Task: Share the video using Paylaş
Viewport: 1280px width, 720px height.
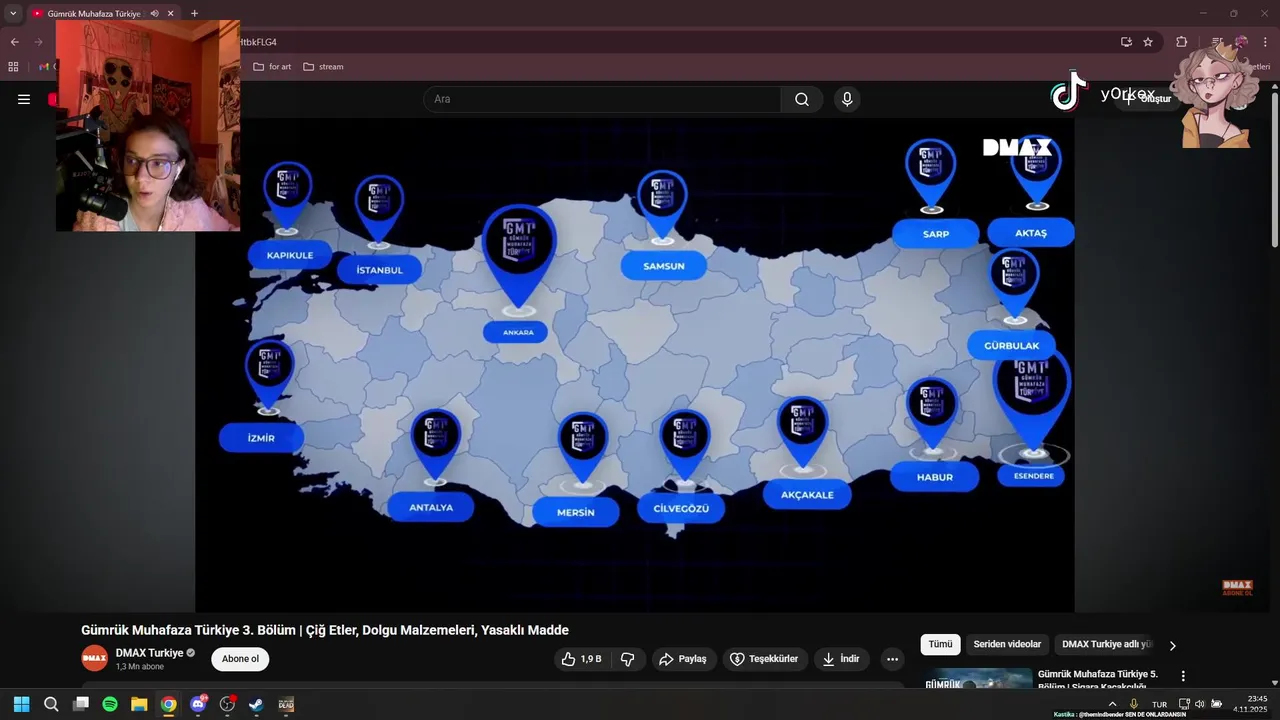Action: click(x=684, y=659)
